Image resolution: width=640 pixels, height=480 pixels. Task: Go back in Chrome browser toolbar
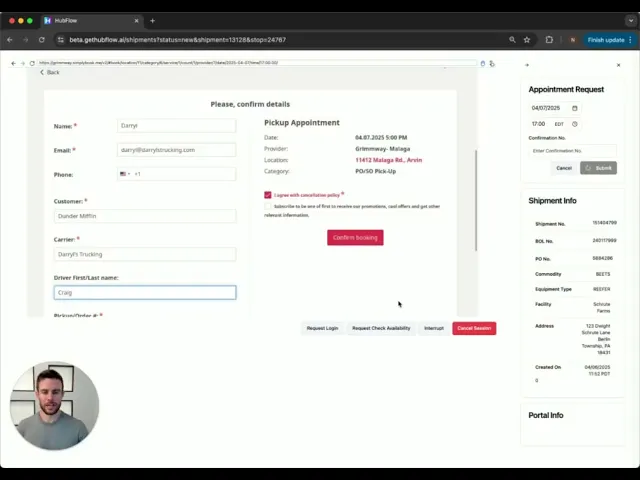(10, 40)
